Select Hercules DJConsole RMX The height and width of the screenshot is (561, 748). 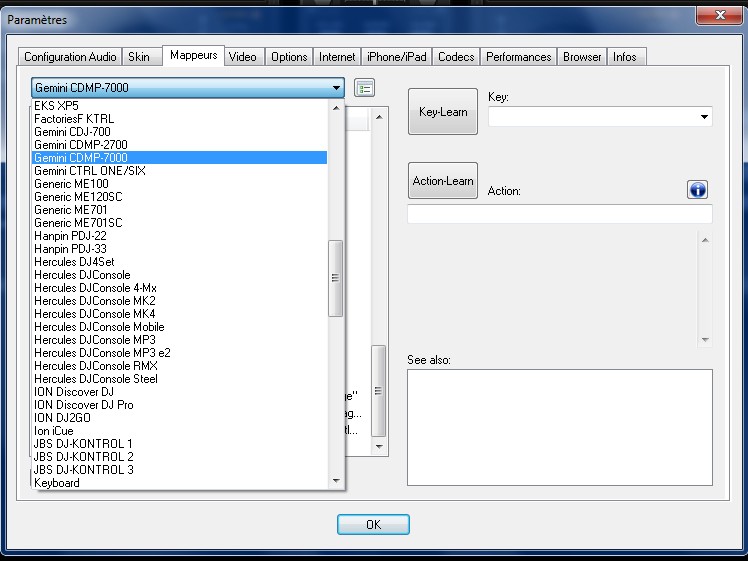tap(179, 366)
